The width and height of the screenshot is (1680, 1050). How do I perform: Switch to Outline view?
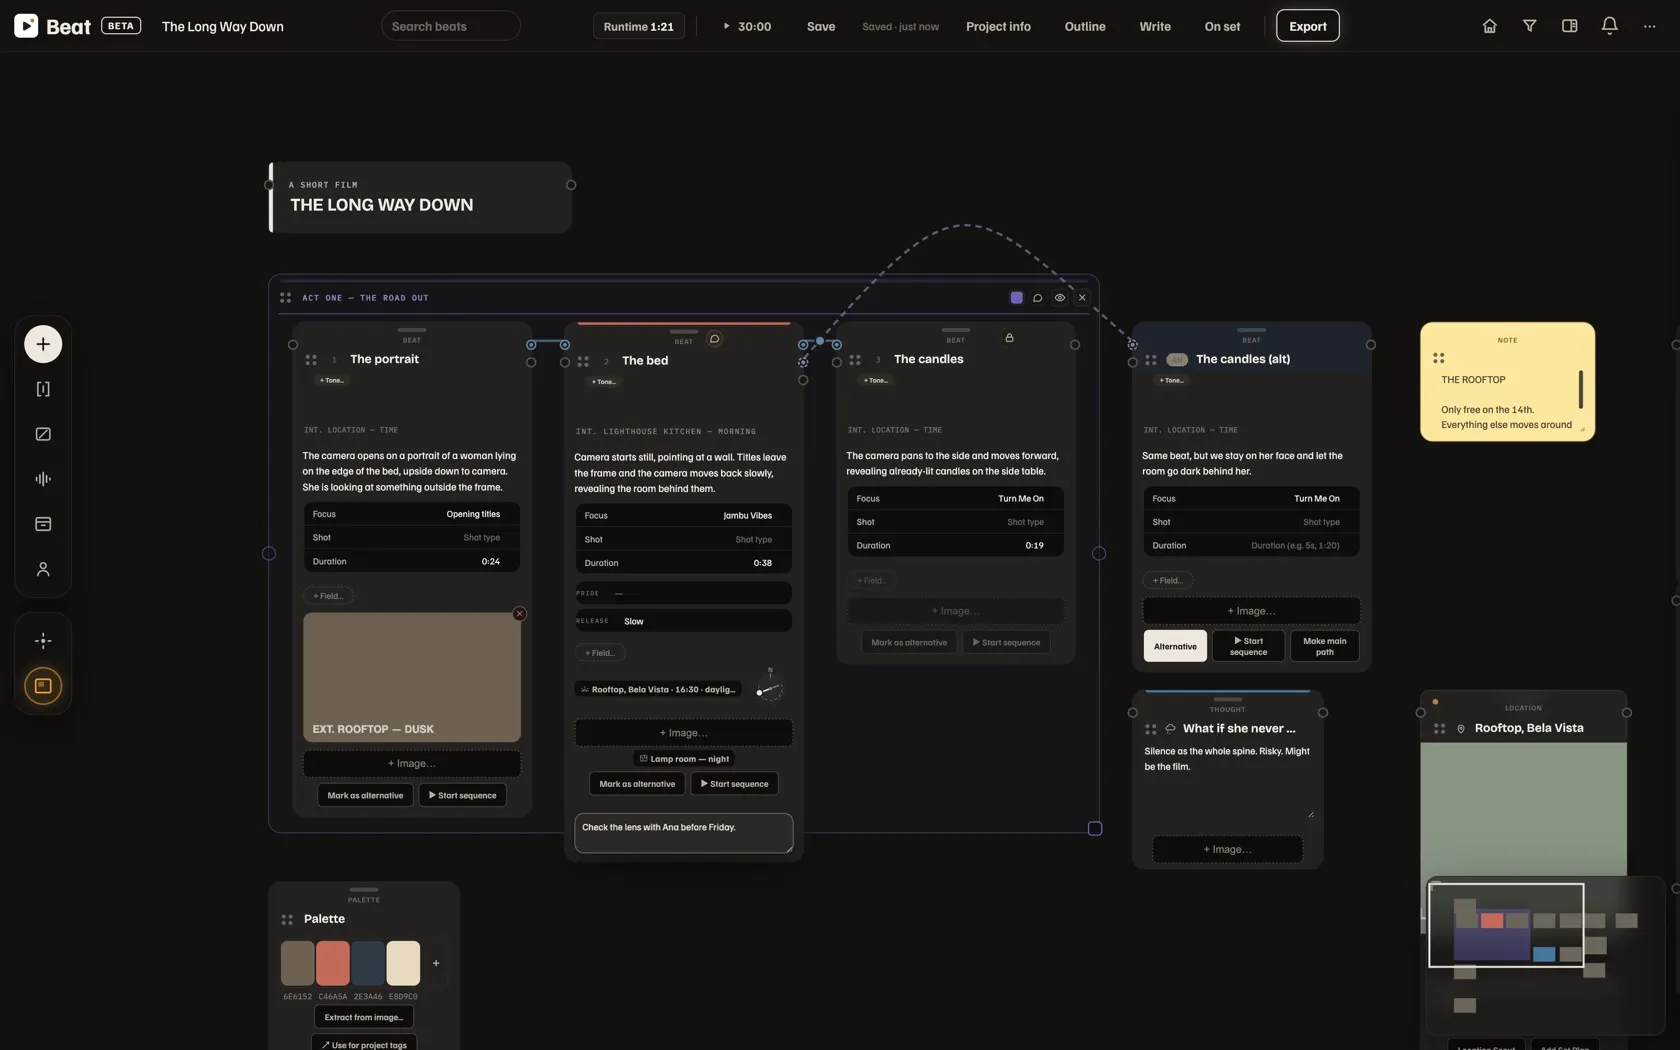click(1085, 26)
